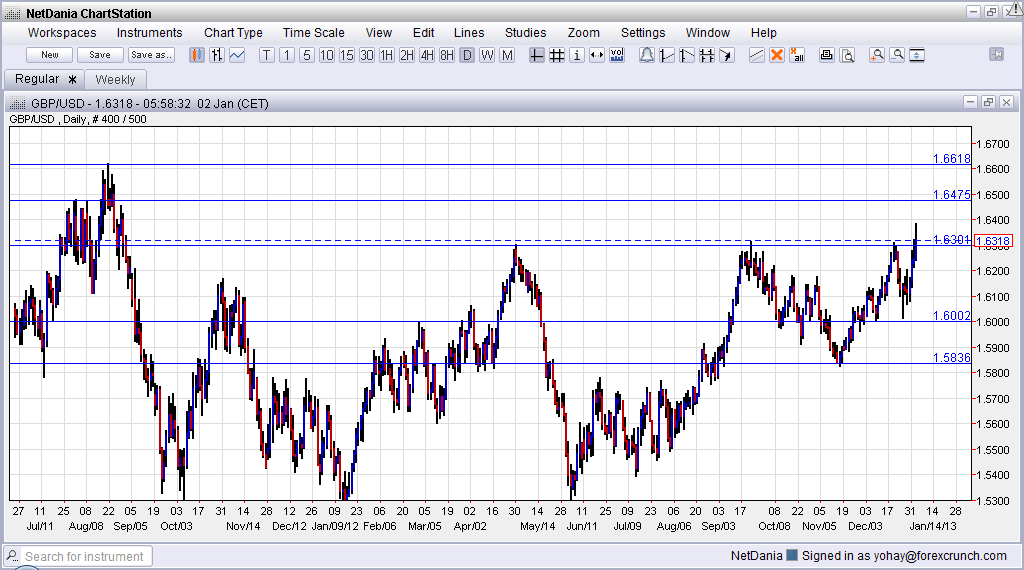Click the New button
The height and width of the screenshot is (570, 1024).
click(x=50, y=55)
